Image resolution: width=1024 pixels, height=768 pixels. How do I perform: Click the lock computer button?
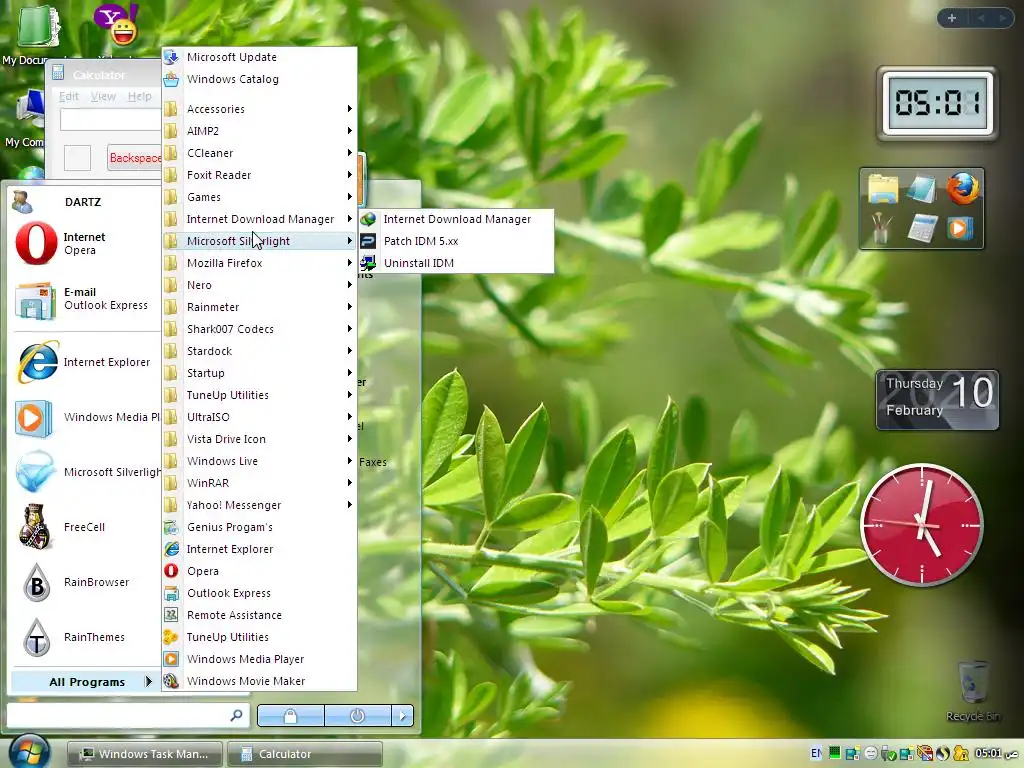pyautogui.click(x=291, y=716)
